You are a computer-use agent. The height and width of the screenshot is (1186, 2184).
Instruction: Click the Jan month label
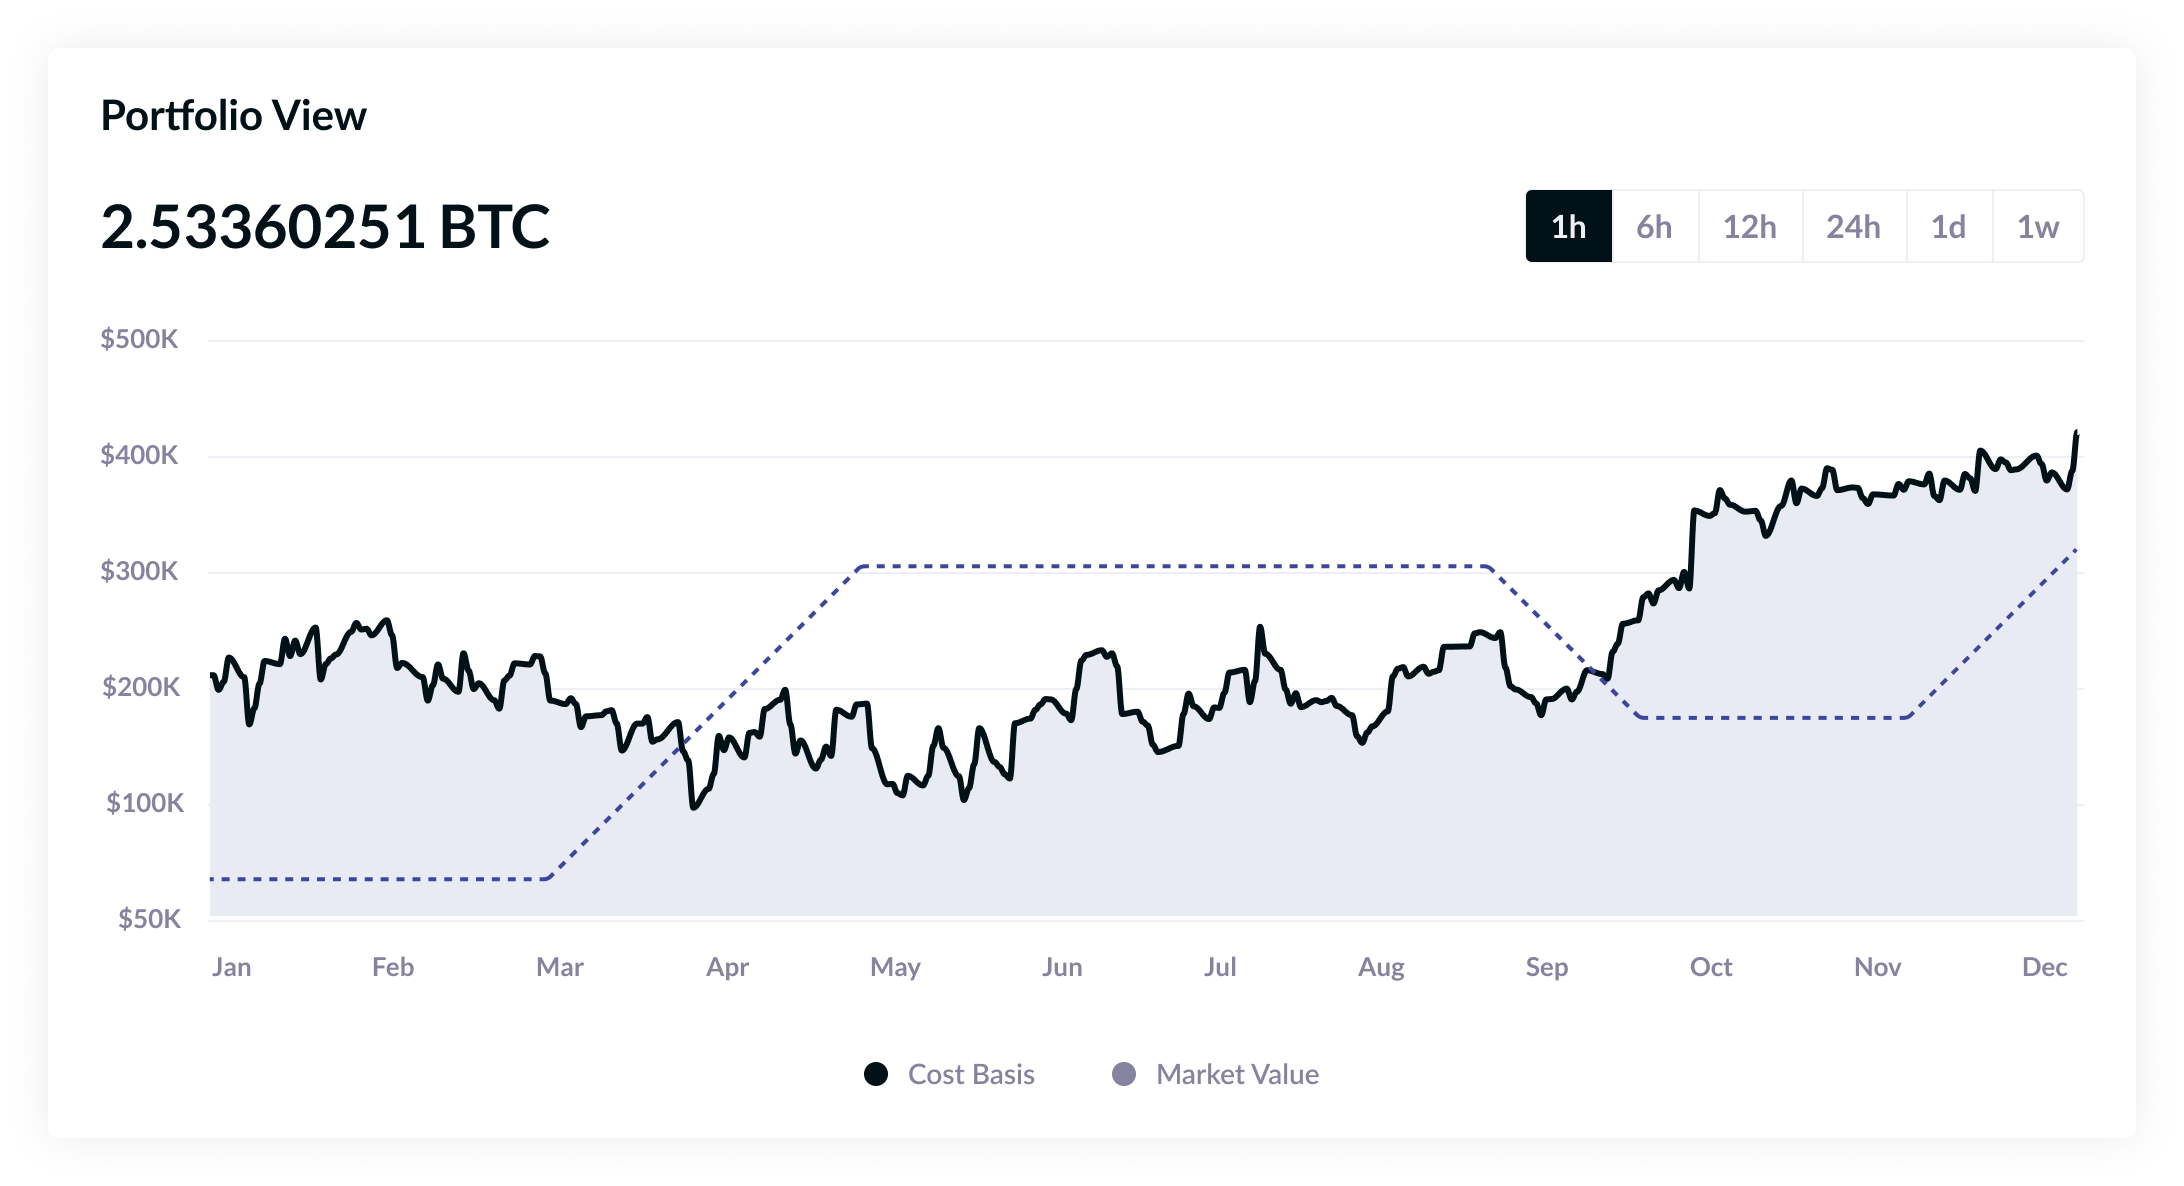pos(232,967)
